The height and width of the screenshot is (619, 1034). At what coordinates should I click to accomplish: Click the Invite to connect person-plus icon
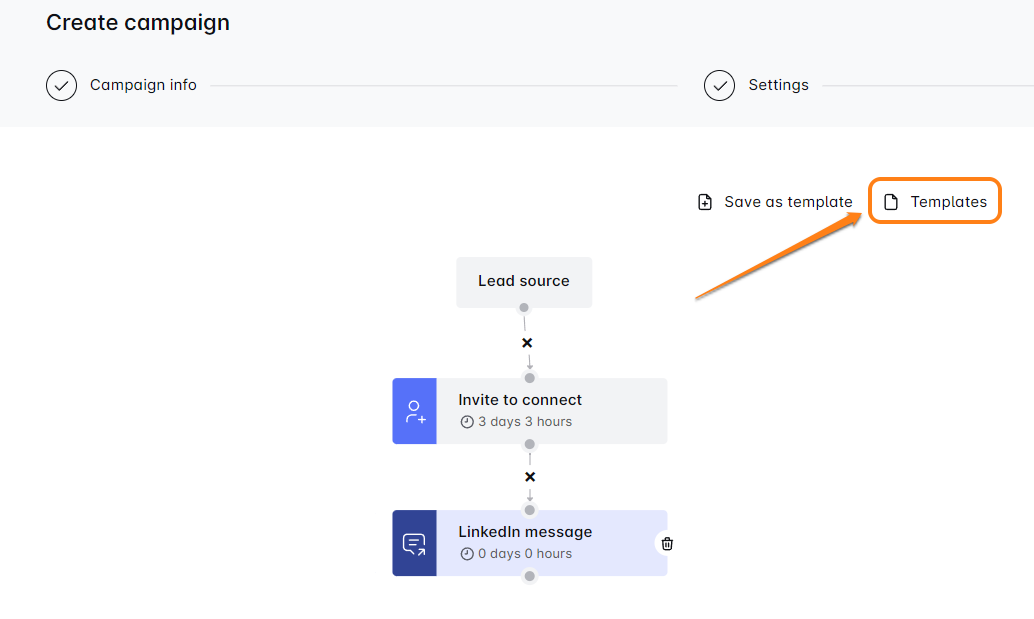[415, 411]
